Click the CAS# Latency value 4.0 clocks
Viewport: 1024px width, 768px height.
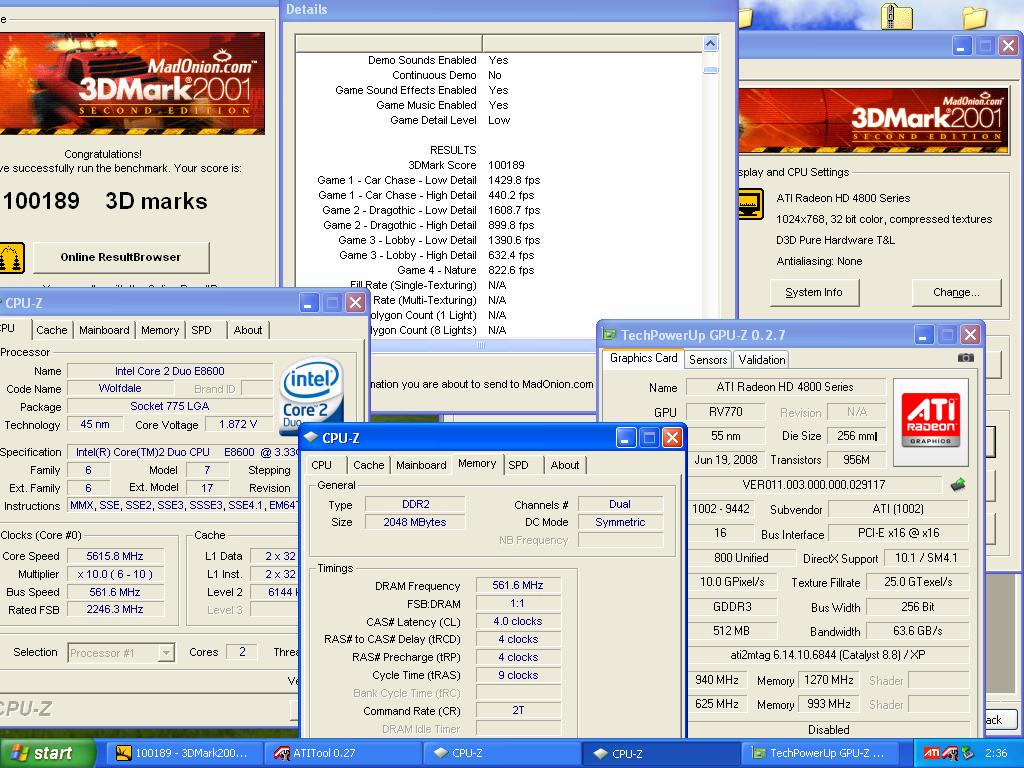pos(518,622)
